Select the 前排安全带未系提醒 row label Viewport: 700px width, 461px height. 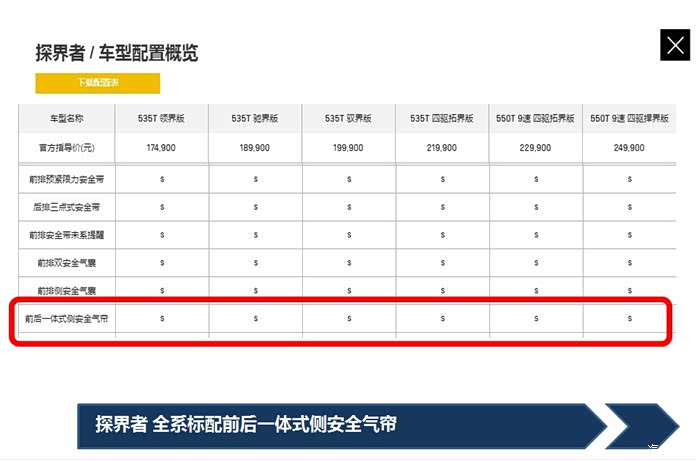pos(67,235)
